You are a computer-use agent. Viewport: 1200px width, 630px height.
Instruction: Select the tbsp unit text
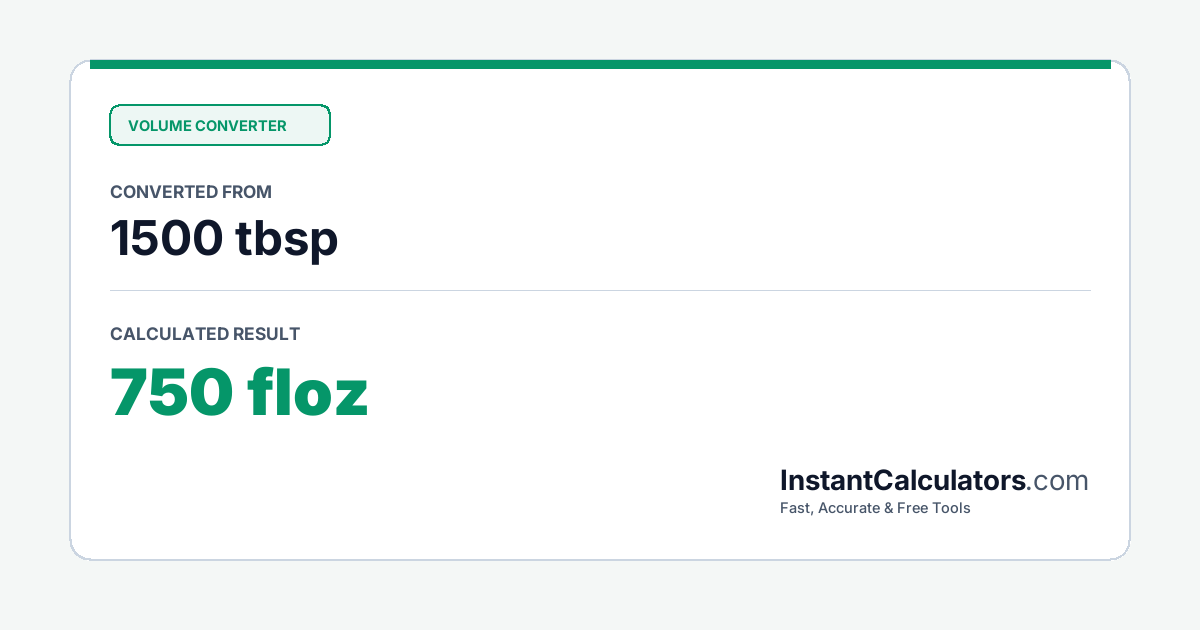(x=287, y=241)
